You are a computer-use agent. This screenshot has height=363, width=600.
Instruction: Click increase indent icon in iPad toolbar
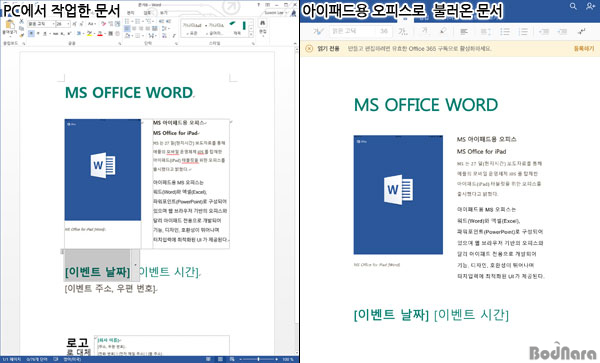click(562, 32)
